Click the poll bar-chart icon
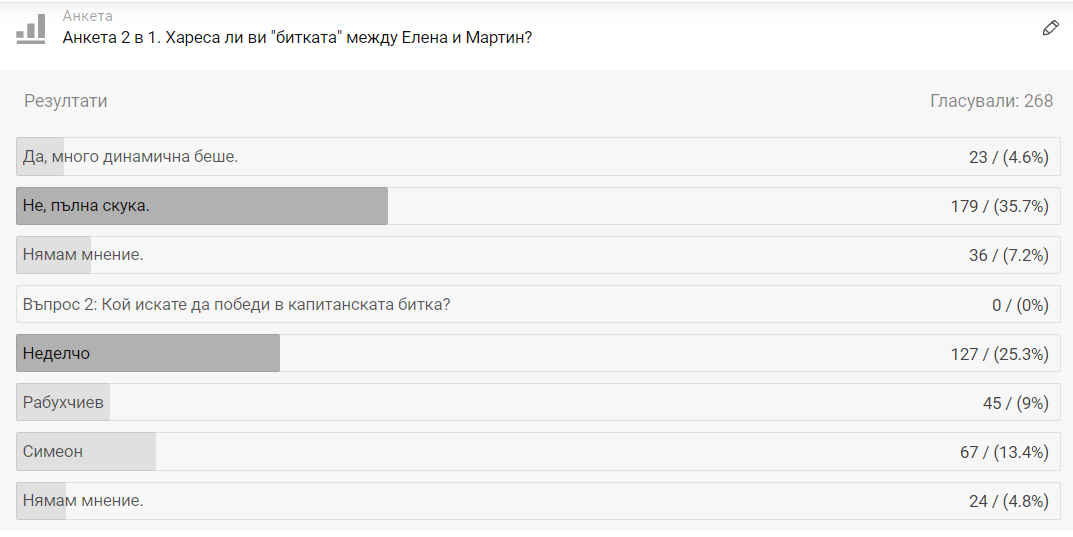The width and height of the screenshot is (1073, 537). coord(31,29)
